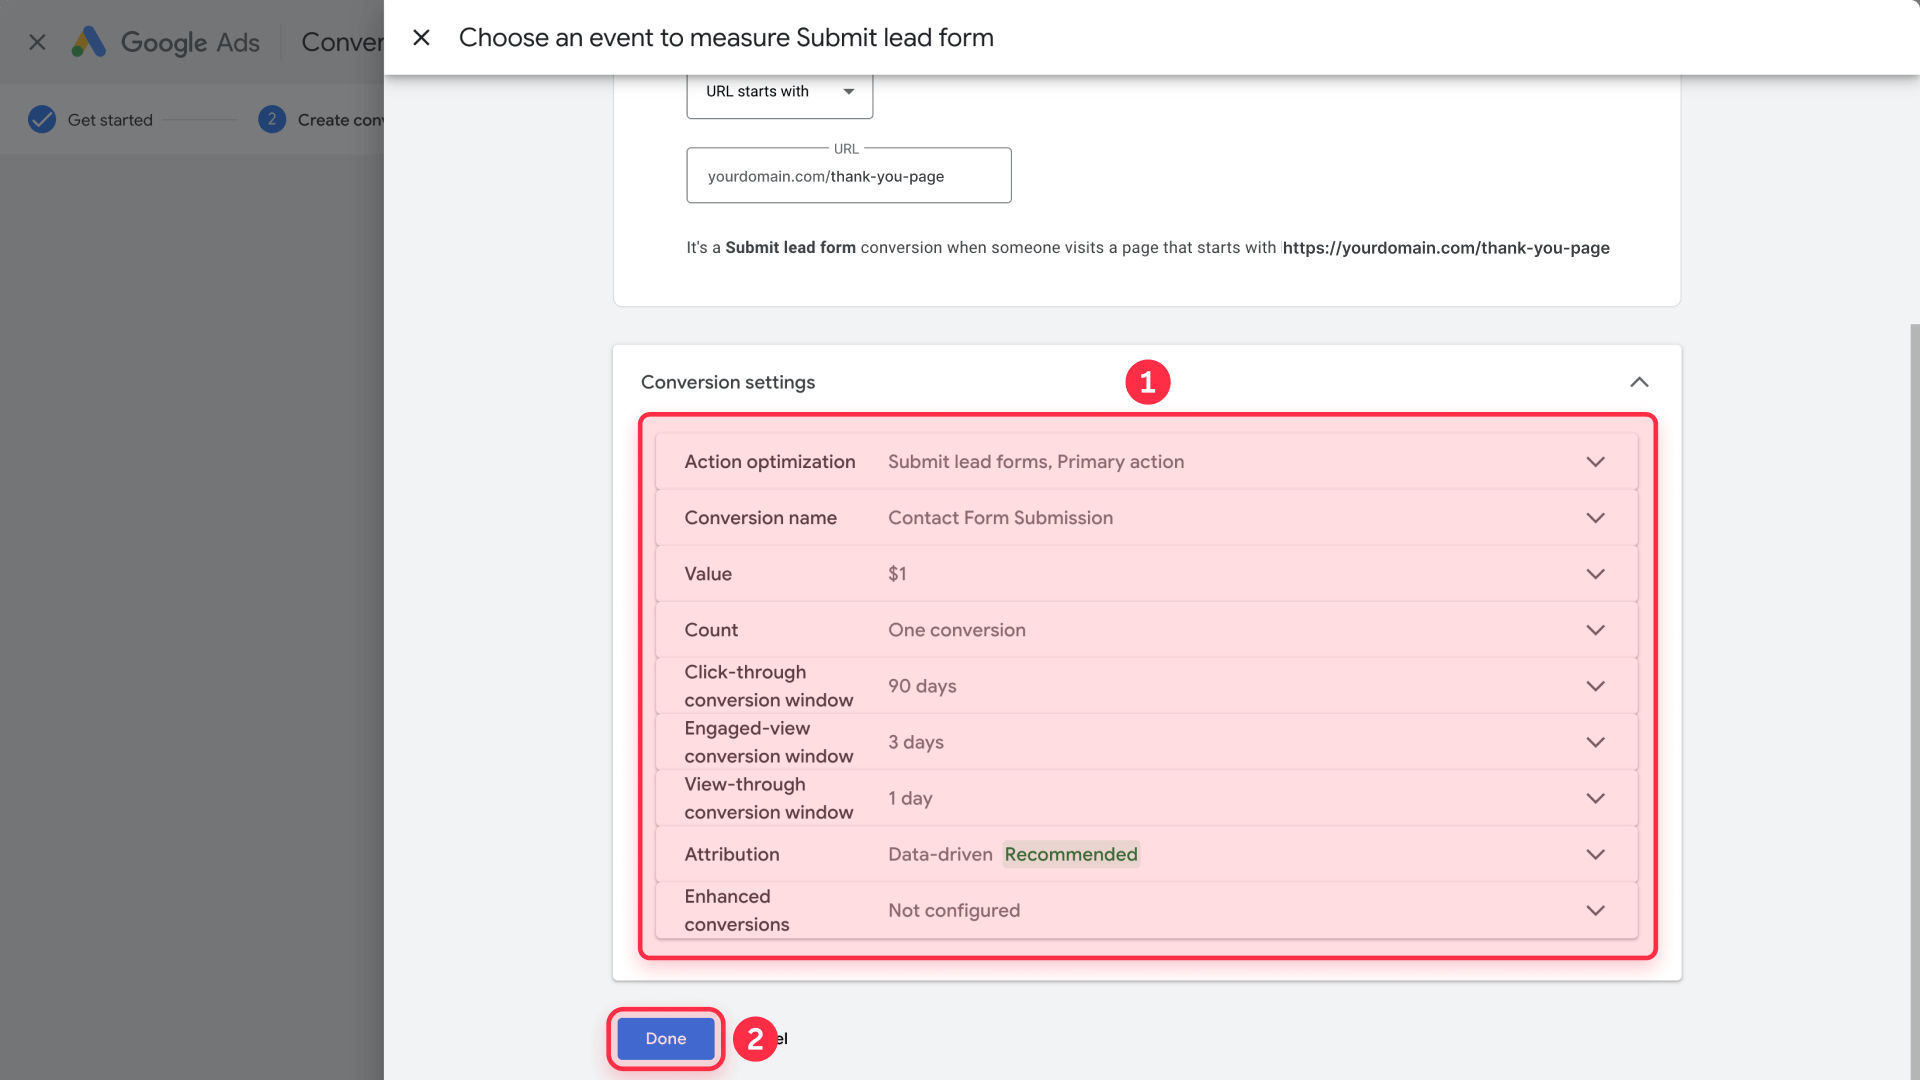Select the step 2 circle indicator
1920x1080 pixels.
(x=272, y=119)
